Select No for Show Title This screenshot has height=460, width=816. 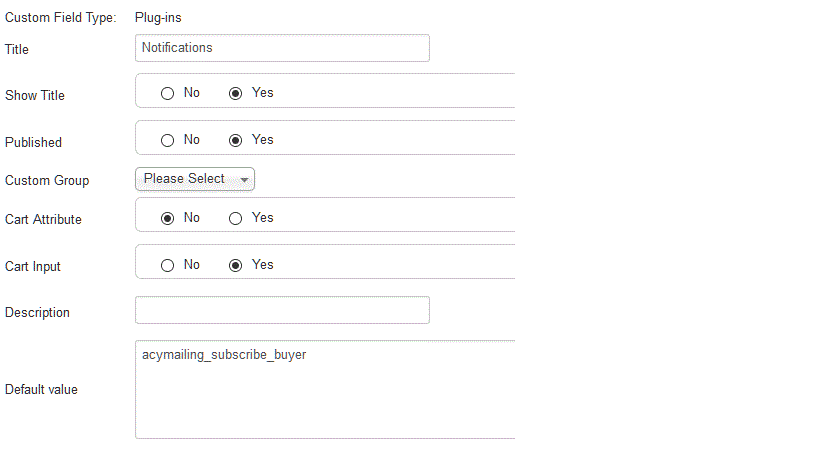point(168,93)
